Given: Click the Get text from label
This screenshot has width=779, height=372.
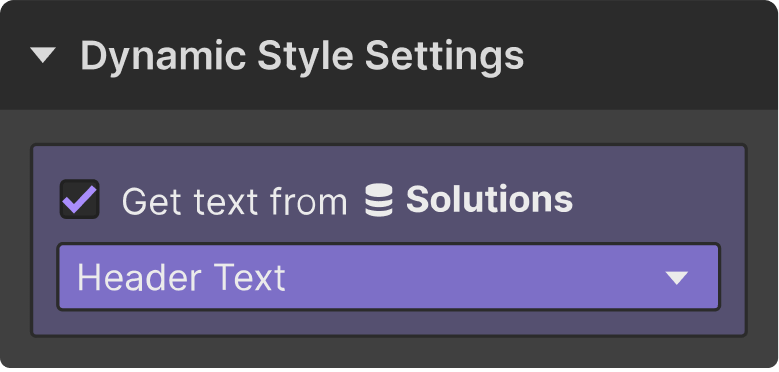Looking at the screenshot, I should coord(234,201).
